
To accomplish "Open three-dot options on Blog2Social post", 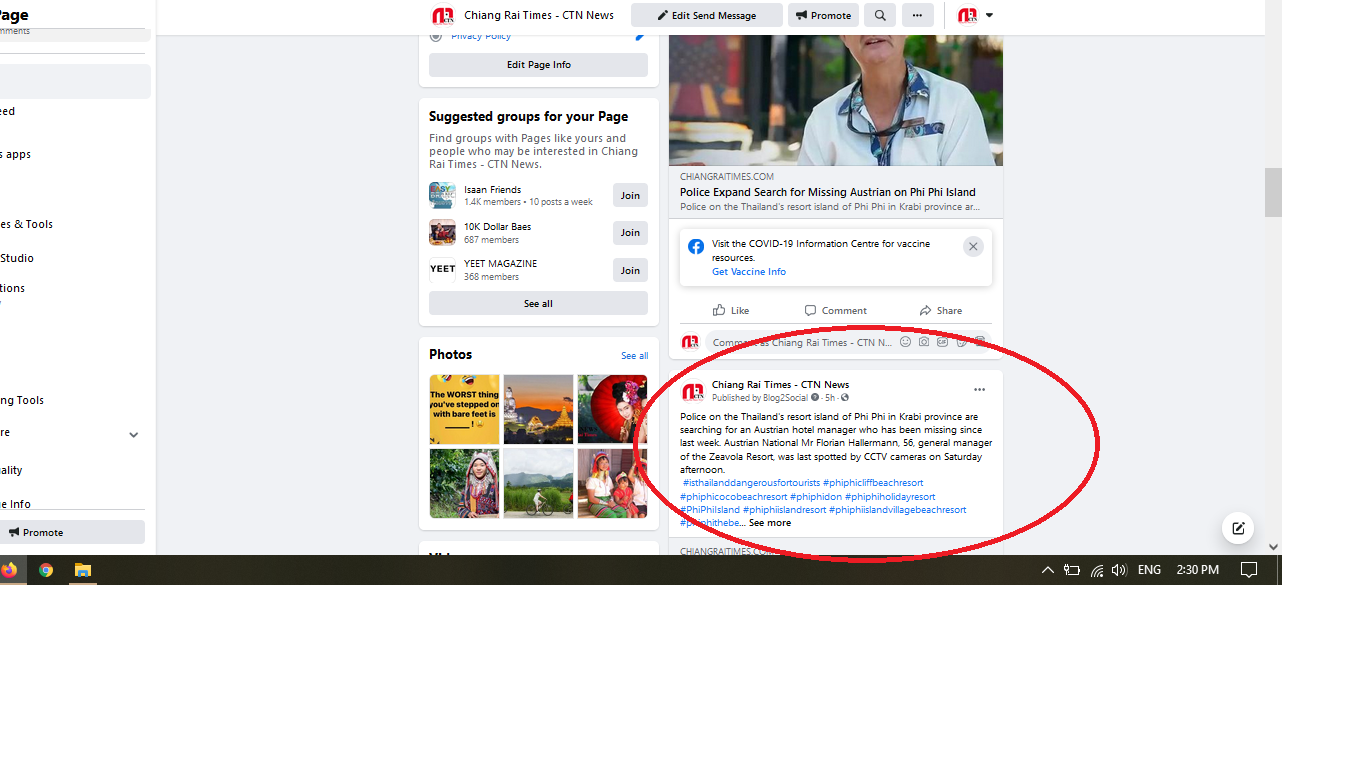I will 979,390.
